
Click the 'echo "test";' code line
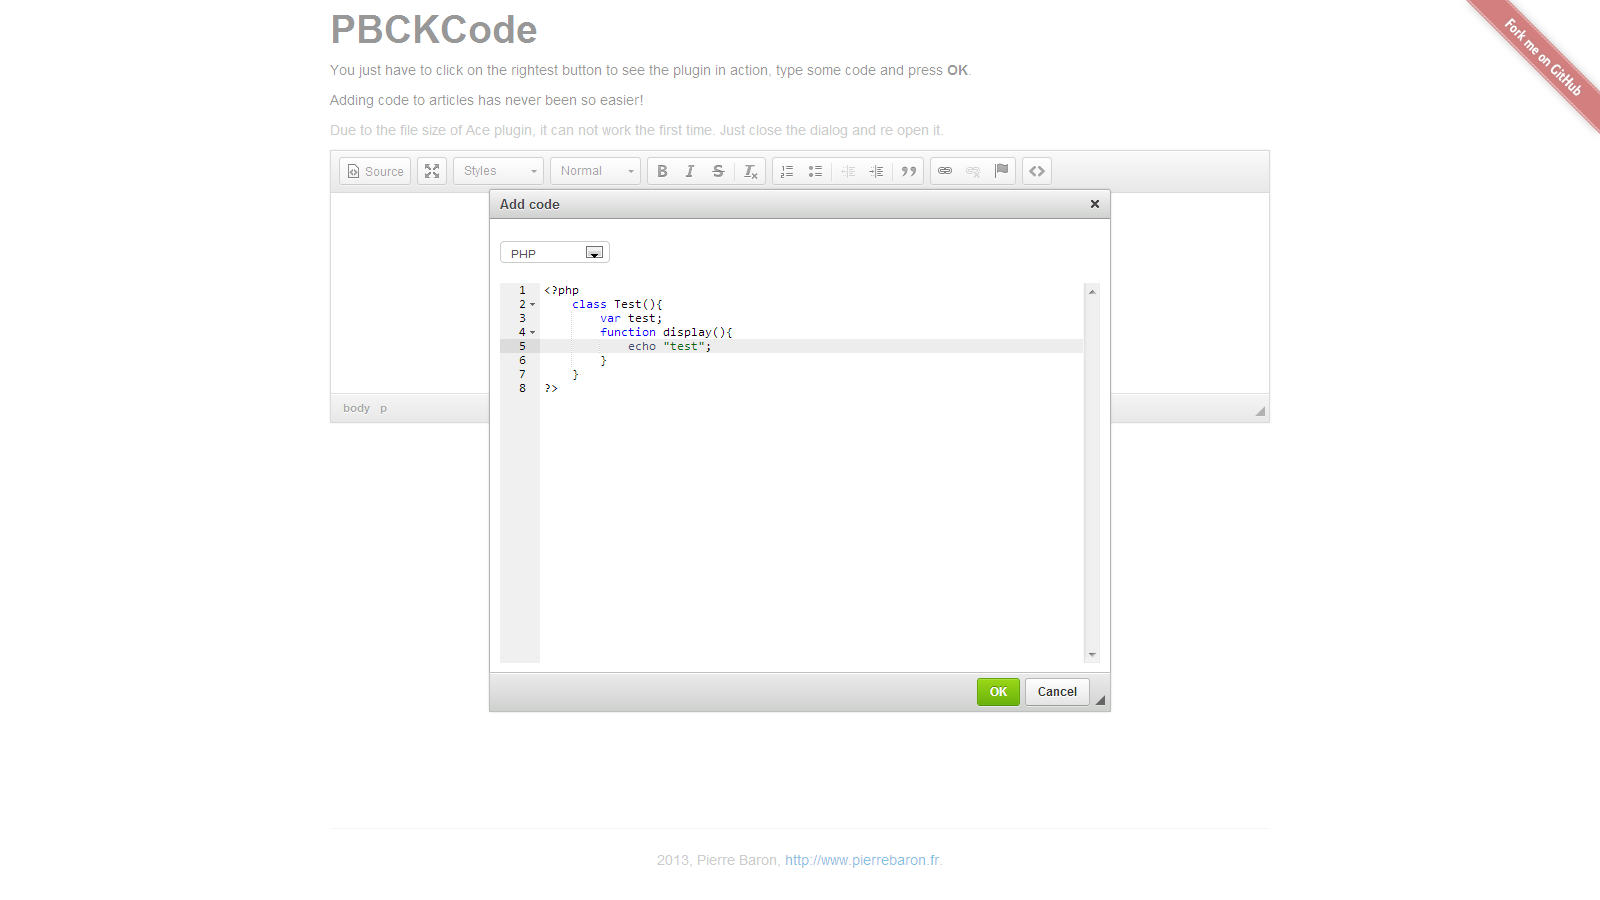pyautogui.click(x=670, y=346)
